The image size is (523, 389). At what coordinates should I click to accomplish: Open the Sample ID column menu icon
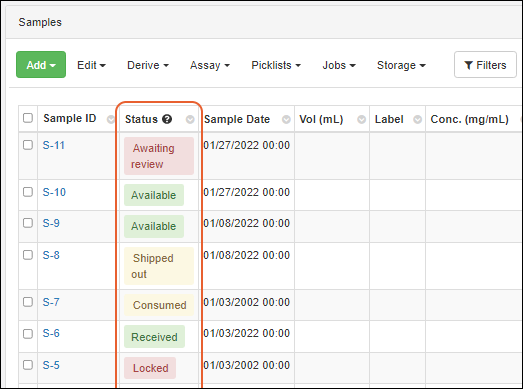pyautogui.click(x=110, y=119)
